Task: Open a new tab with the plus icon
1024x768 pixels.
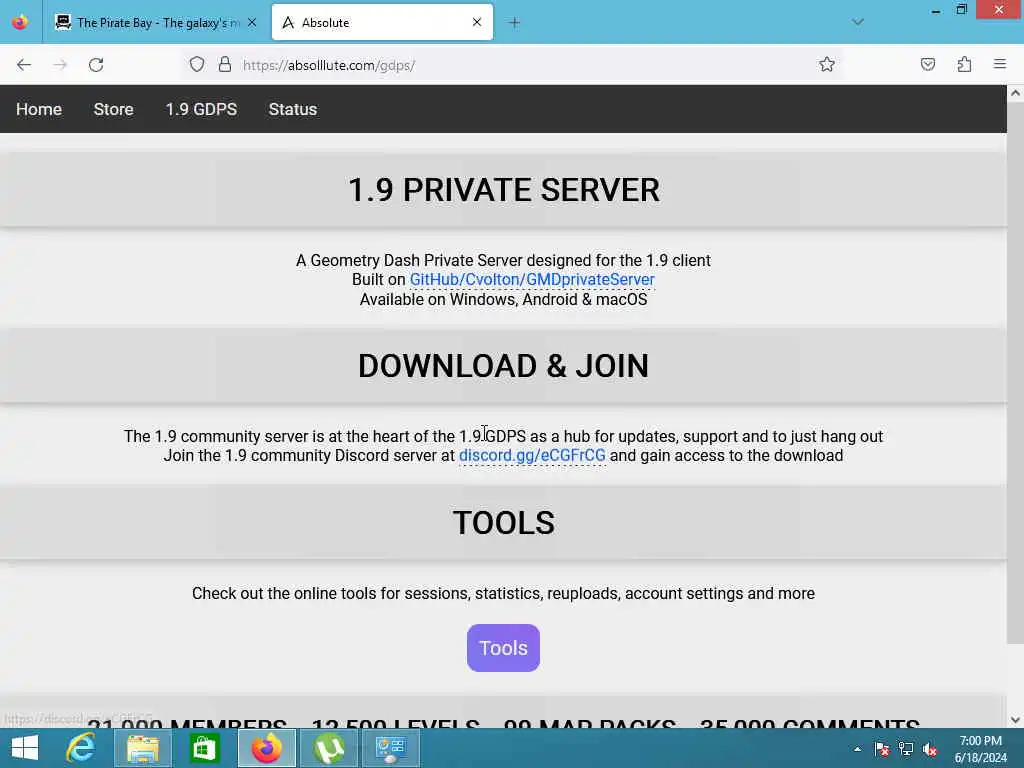Action: coord(514,23)
